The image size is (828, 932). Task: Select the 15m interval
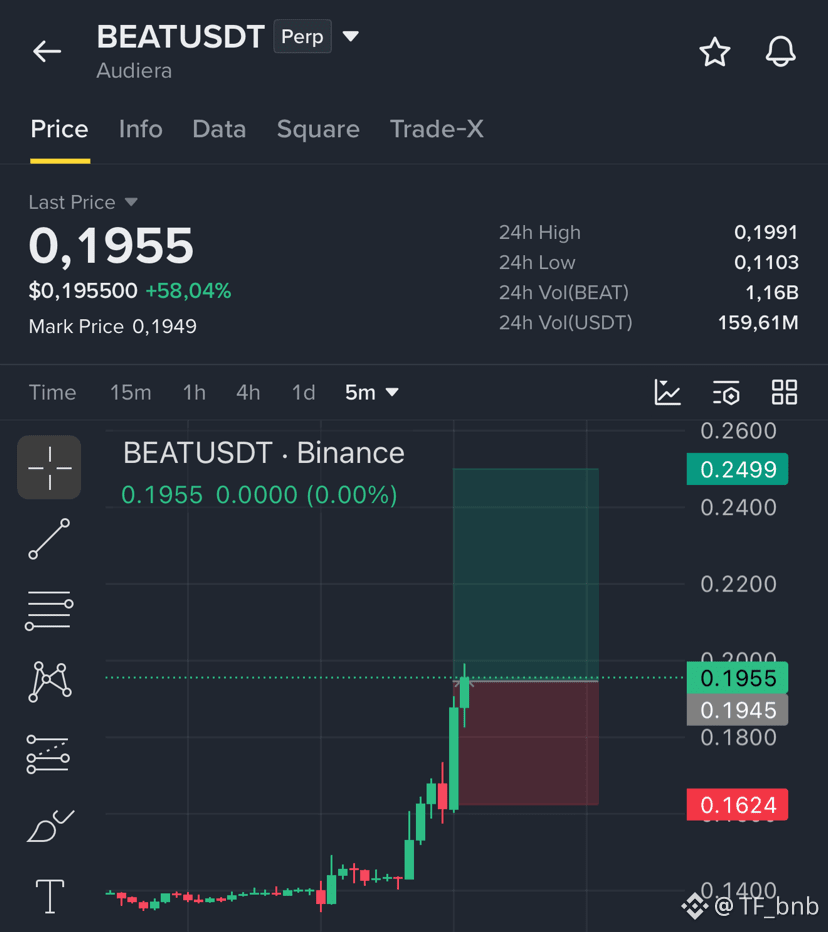[130, 392]
